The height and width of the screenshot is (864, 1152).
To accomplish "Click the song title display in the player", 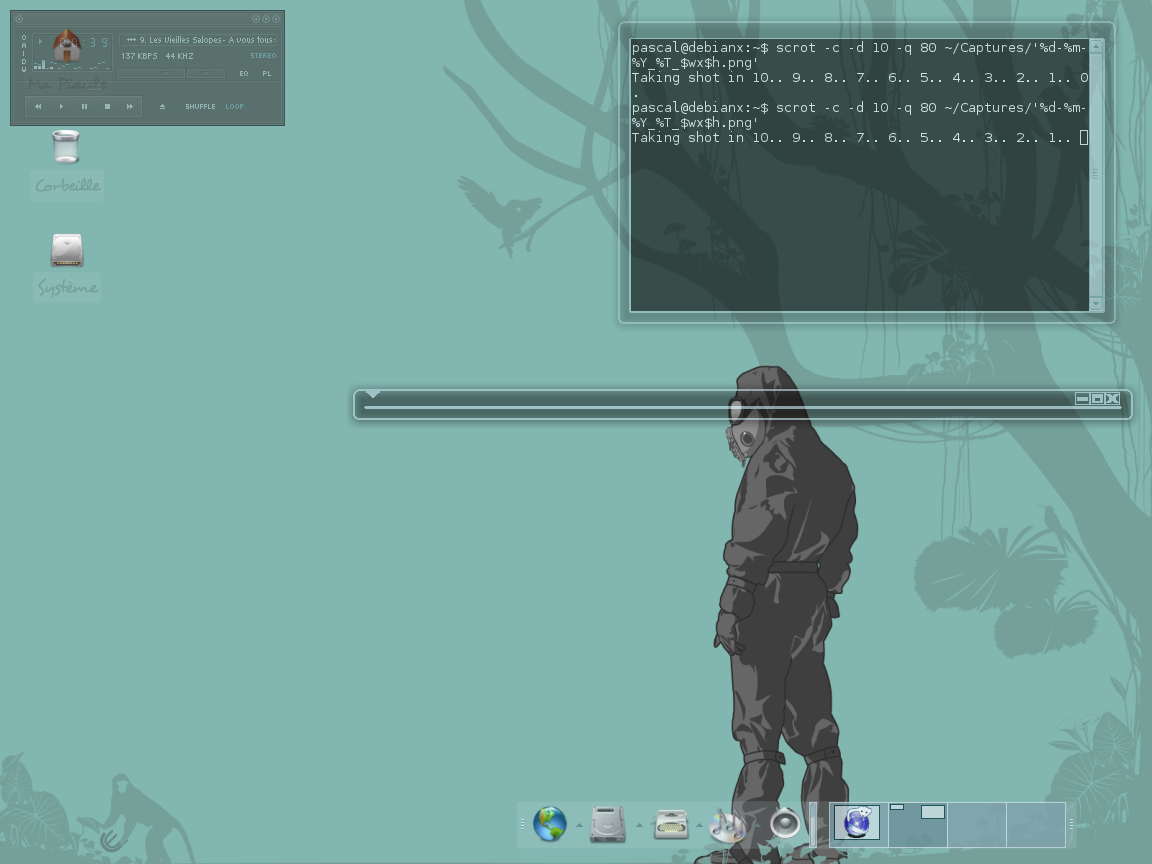I will coord(198,40).
